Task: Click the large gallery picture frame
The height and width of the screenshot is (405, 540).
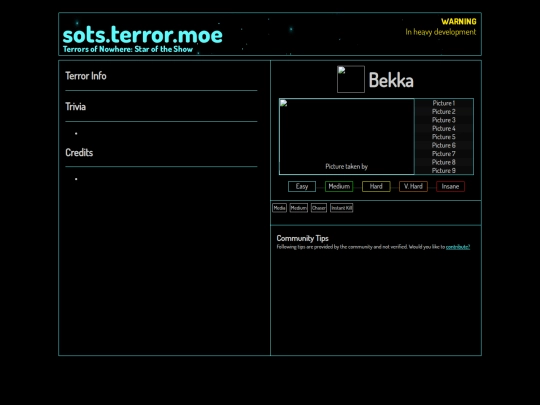Action: click(x=346, y=137)
